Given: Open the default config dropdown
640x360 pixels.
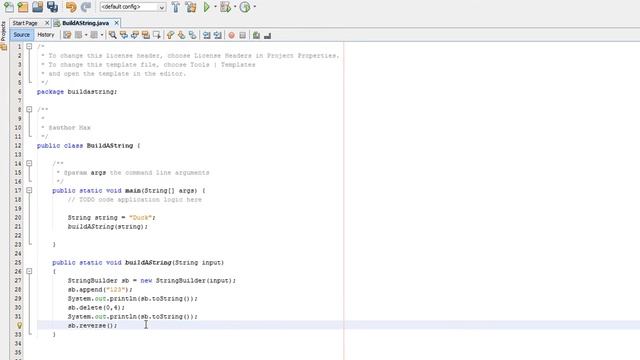Looking at the screenshot, I should (133, 7).
